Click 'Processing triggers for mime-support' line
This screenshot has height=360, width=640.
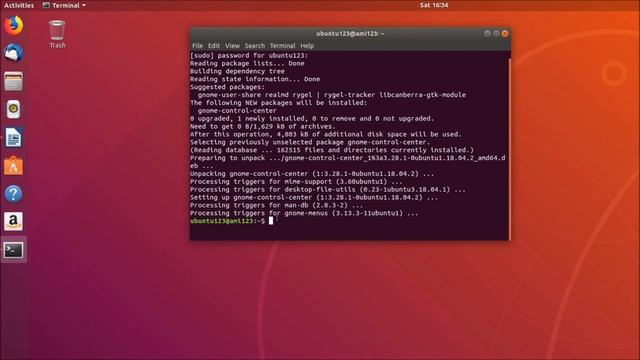click(296, 182)
